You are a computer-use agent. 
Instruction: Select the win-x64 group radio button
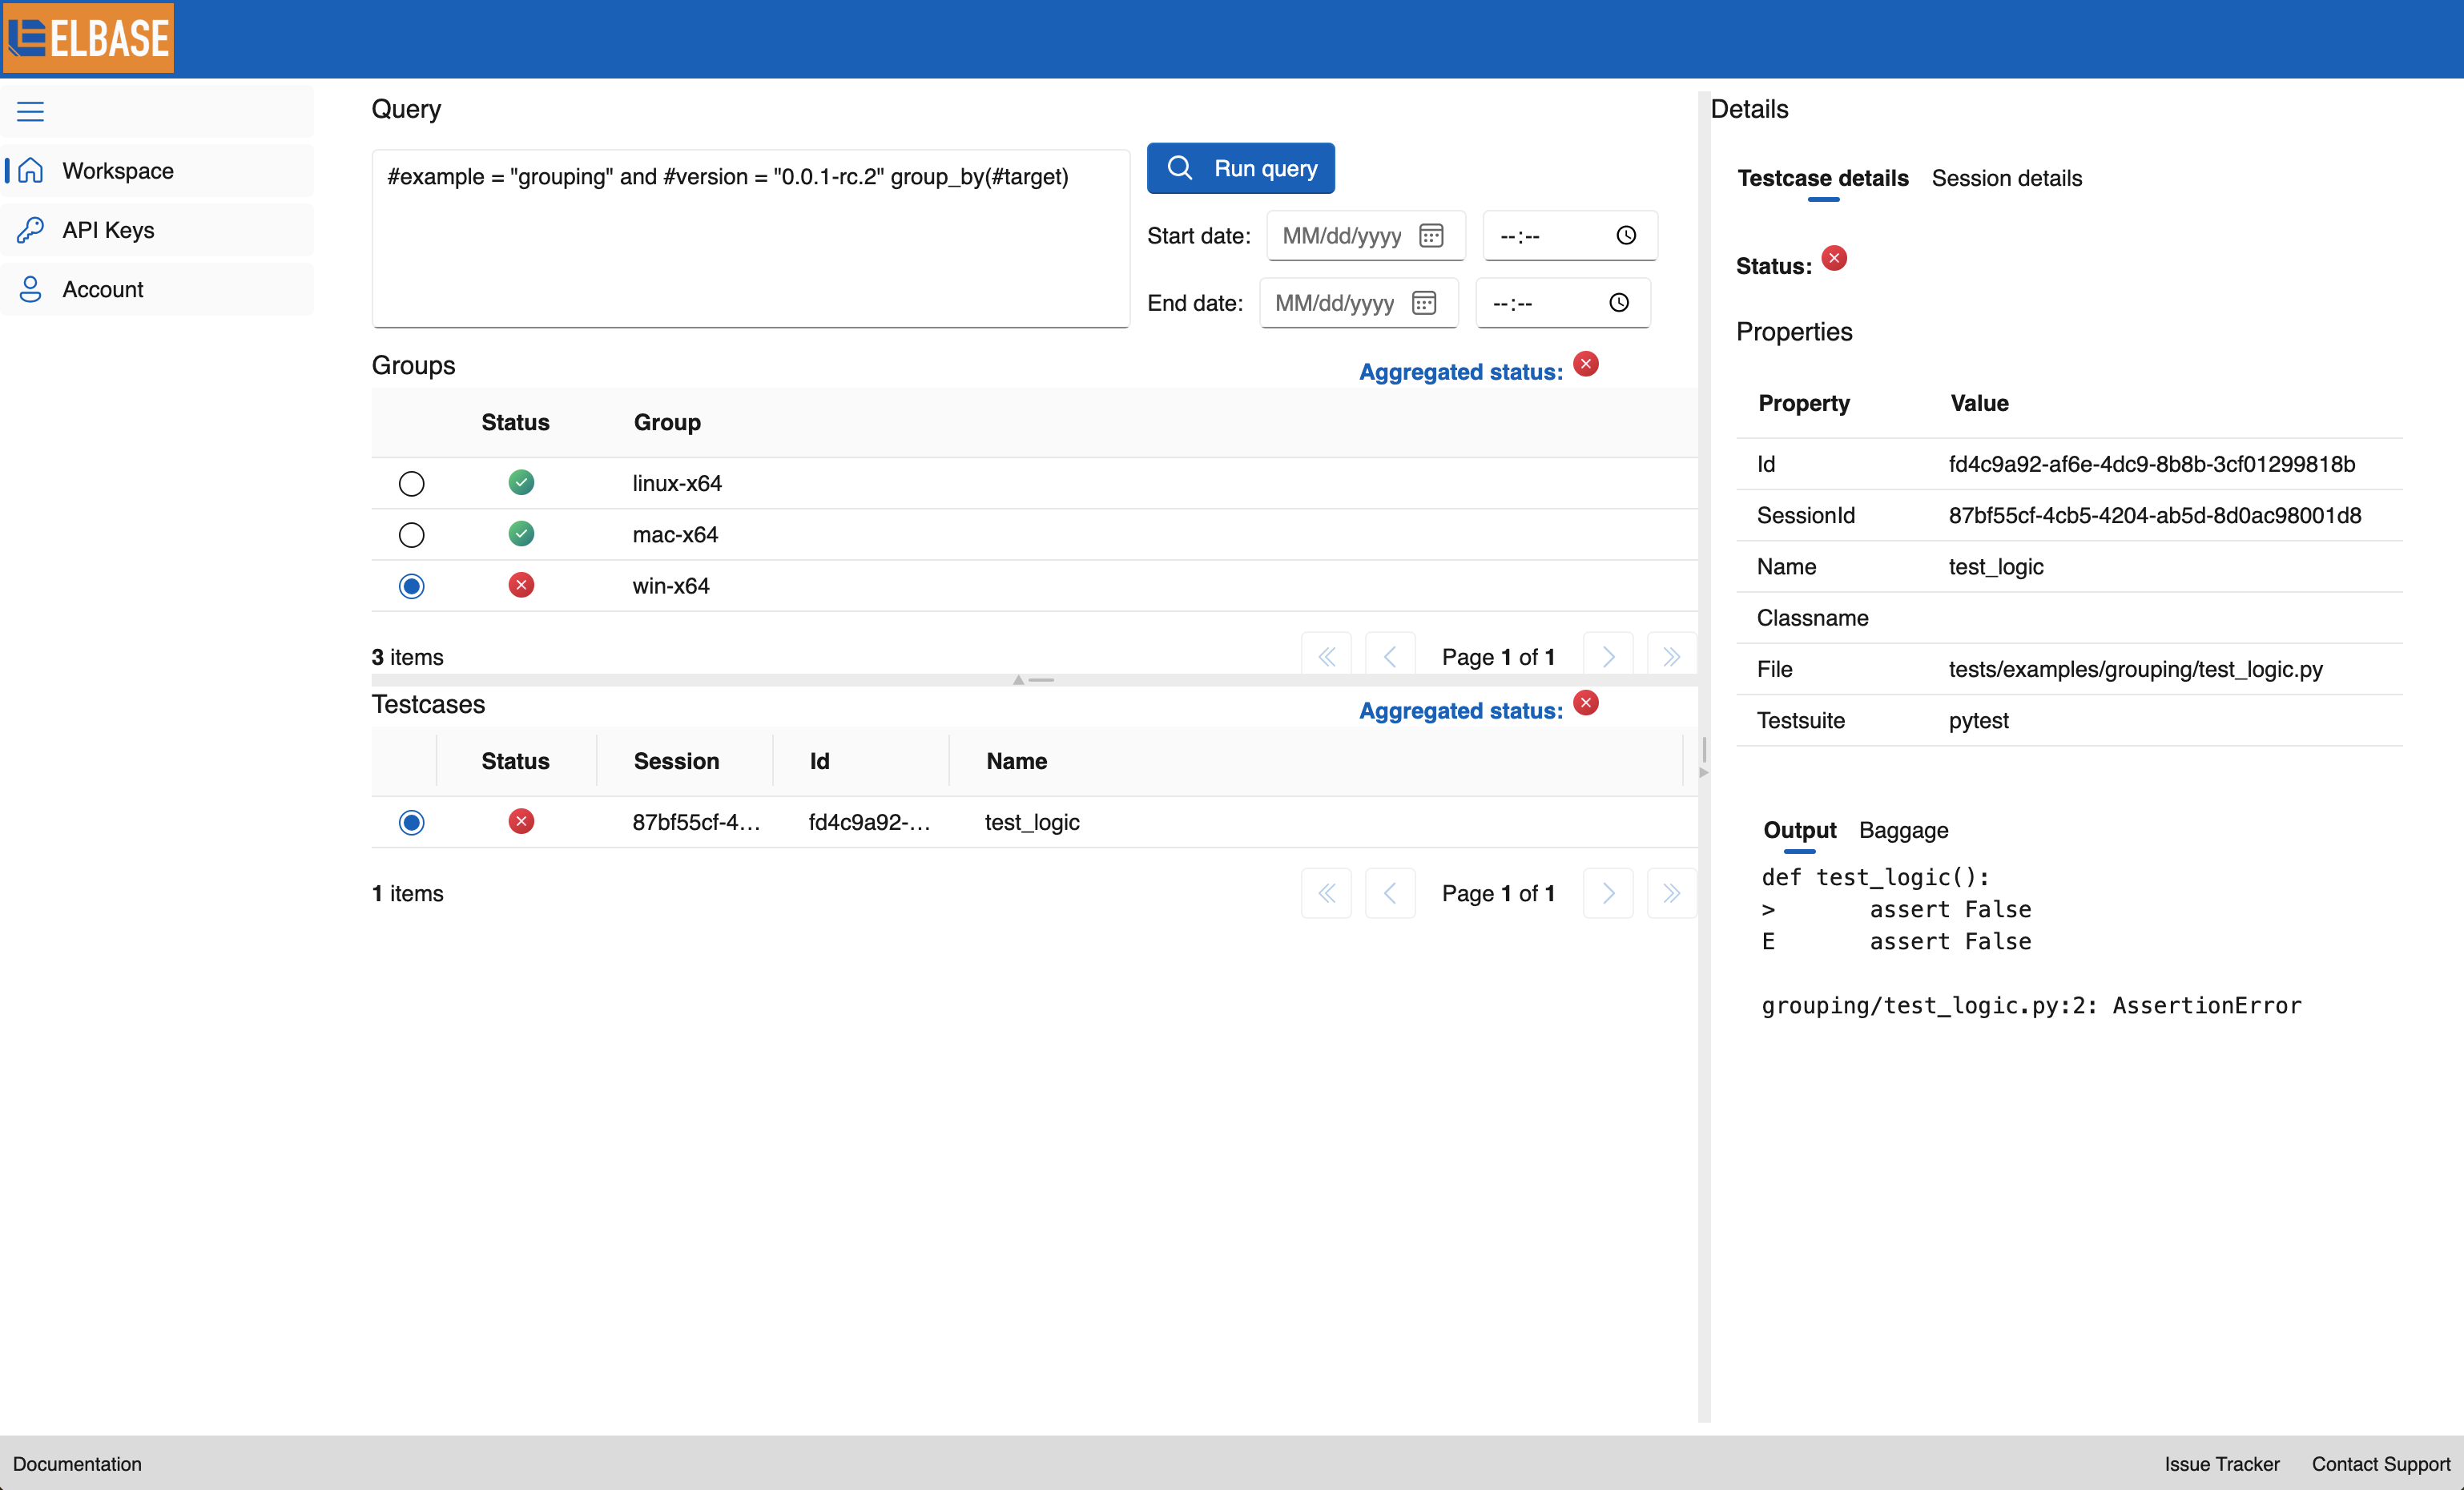[411, 586]
